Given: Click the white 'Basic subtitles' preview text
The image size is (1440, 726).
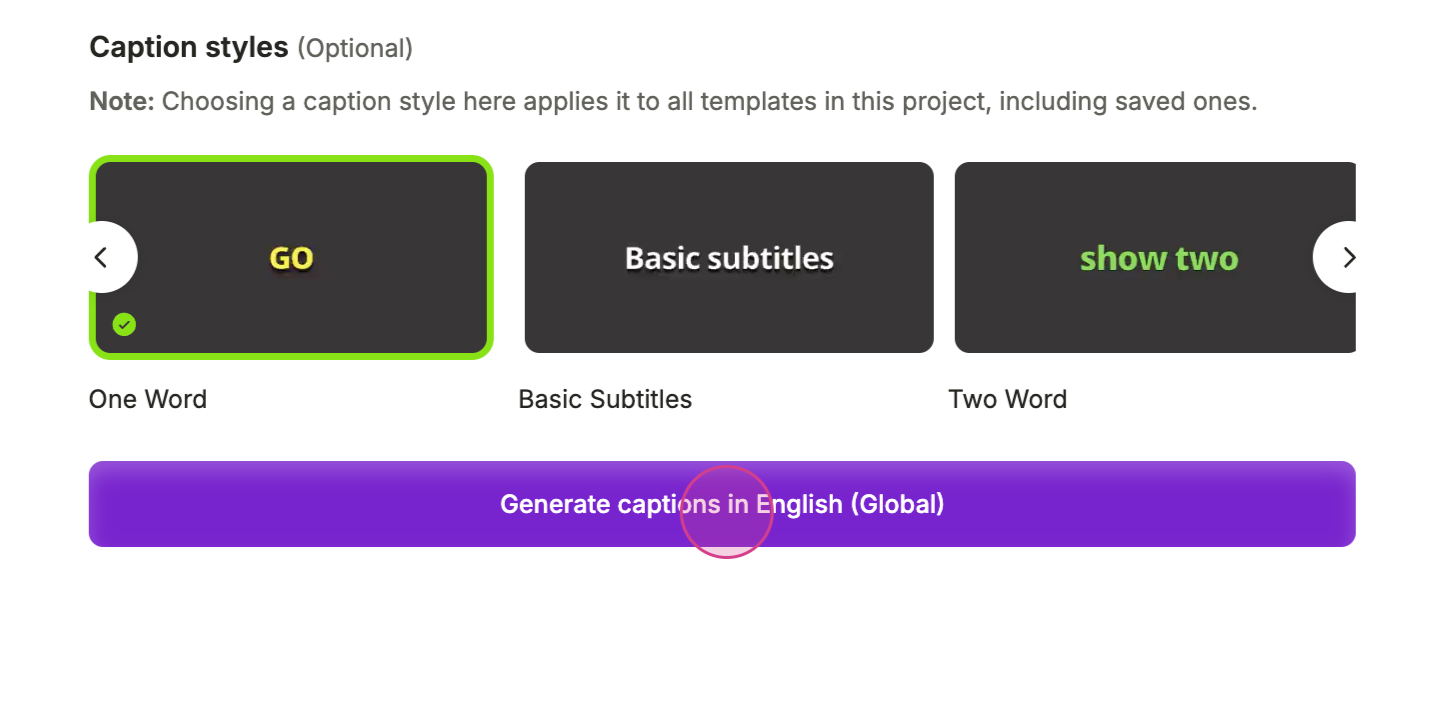Looking at the screenshot, I should tap(729, 258).
